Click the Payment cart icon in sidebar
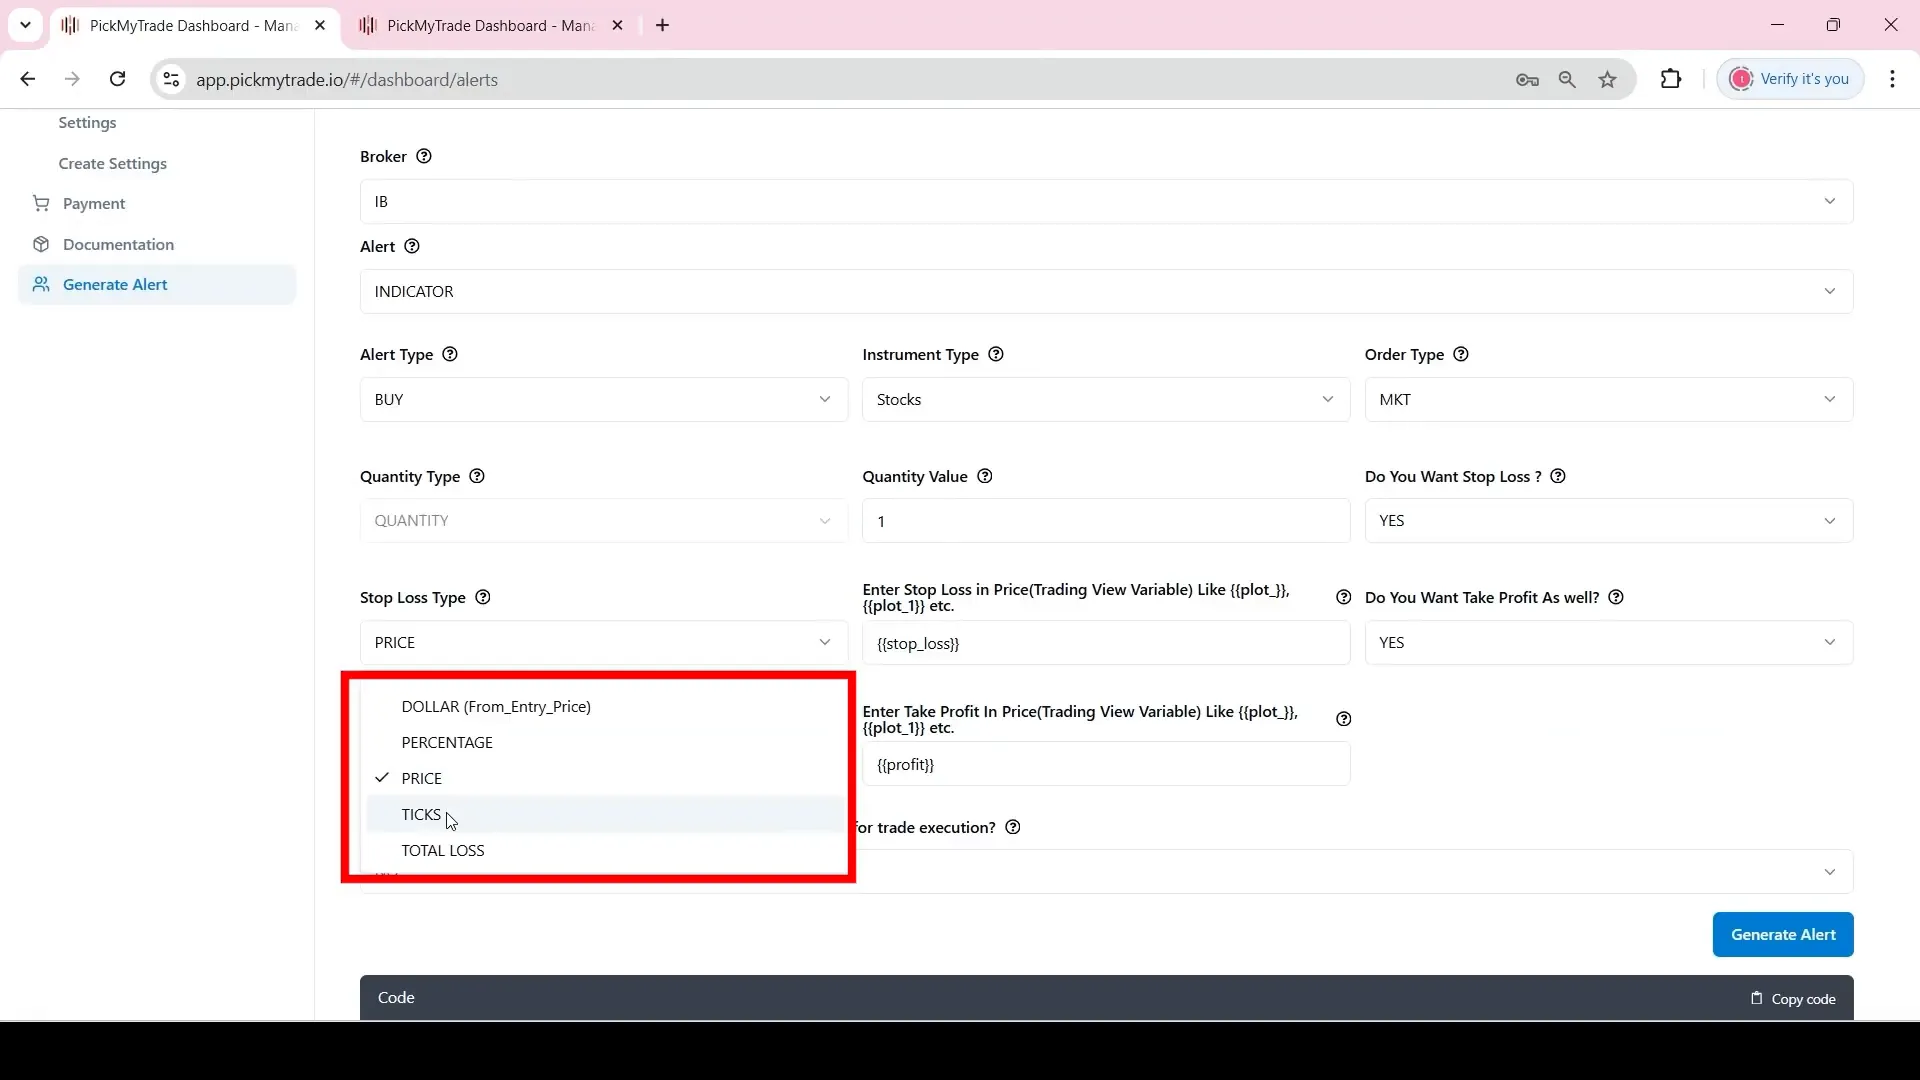This screenshot has height=1080, width=1920. point(41,204)
